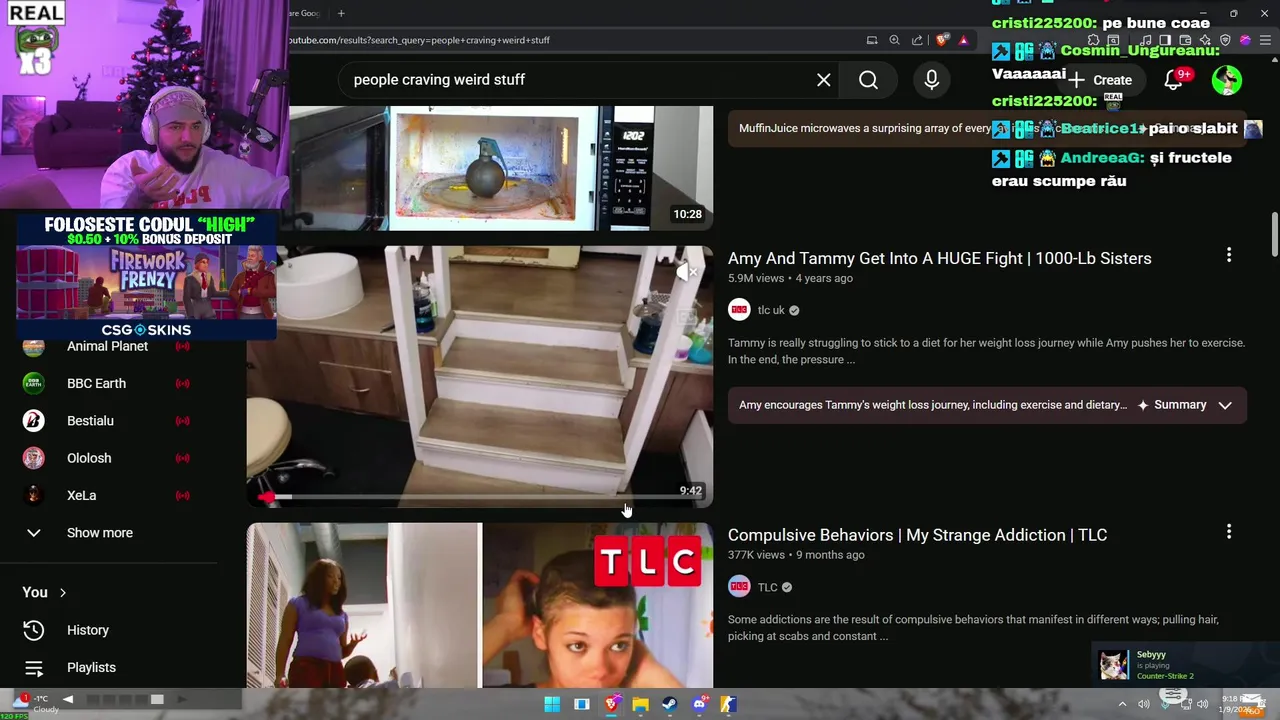Click the Playlists list icon

coord(34,667)
